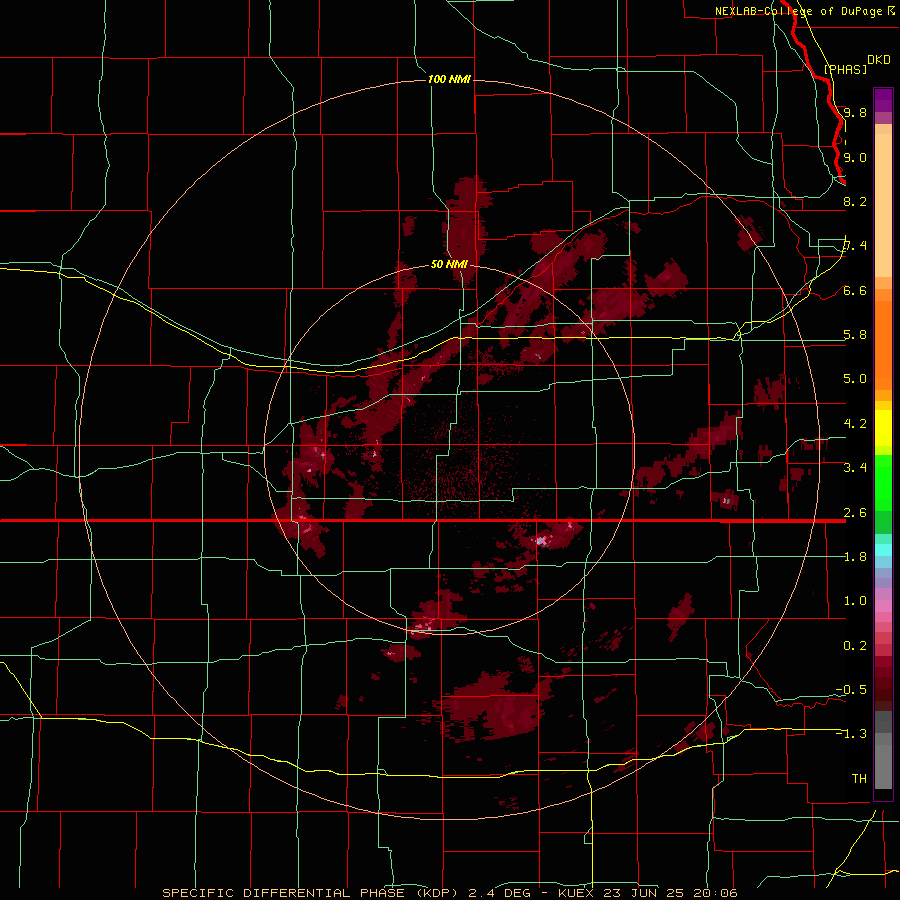This screenshot has width=900, height=900.
Task: Click the KDP product caption at the bottom
Action: pos(450,893)
